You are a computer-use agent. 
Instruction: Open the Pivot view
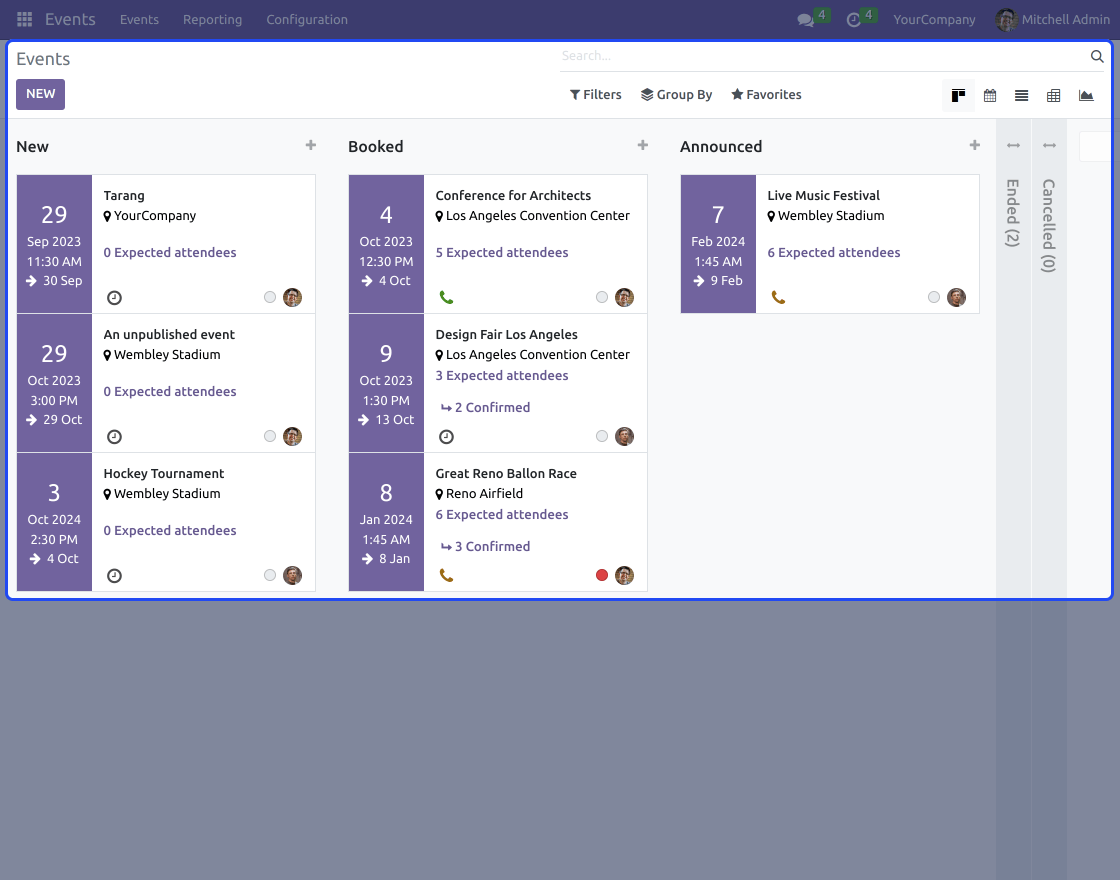tap(1053, 95)
